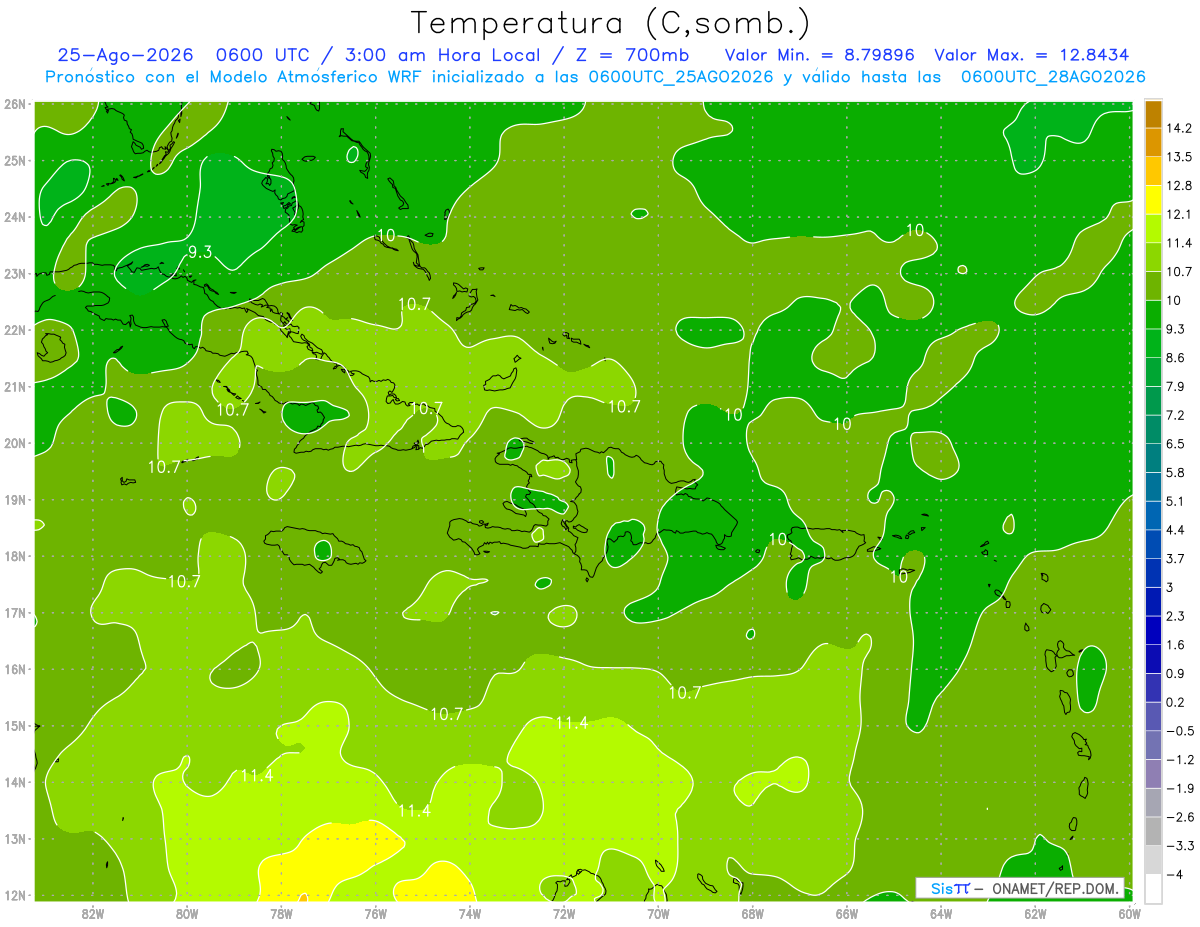Viewport: 1200px width, 927px height.
Task: Click the "20N" latitude axis label
Action: click(15, 443)
